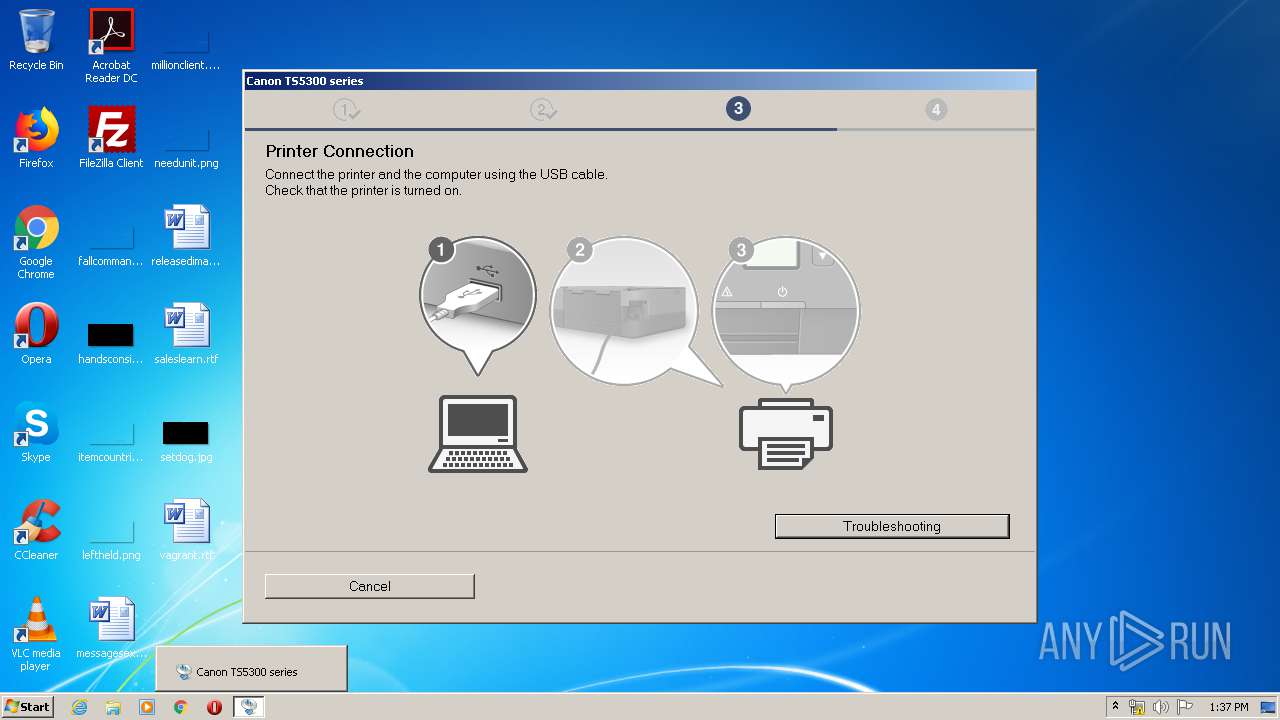Open the volume speaker tray icon
Image resolution: width=1280 pixels, height=720 pixels.
pyautogui.click(x=1161, y=707)
